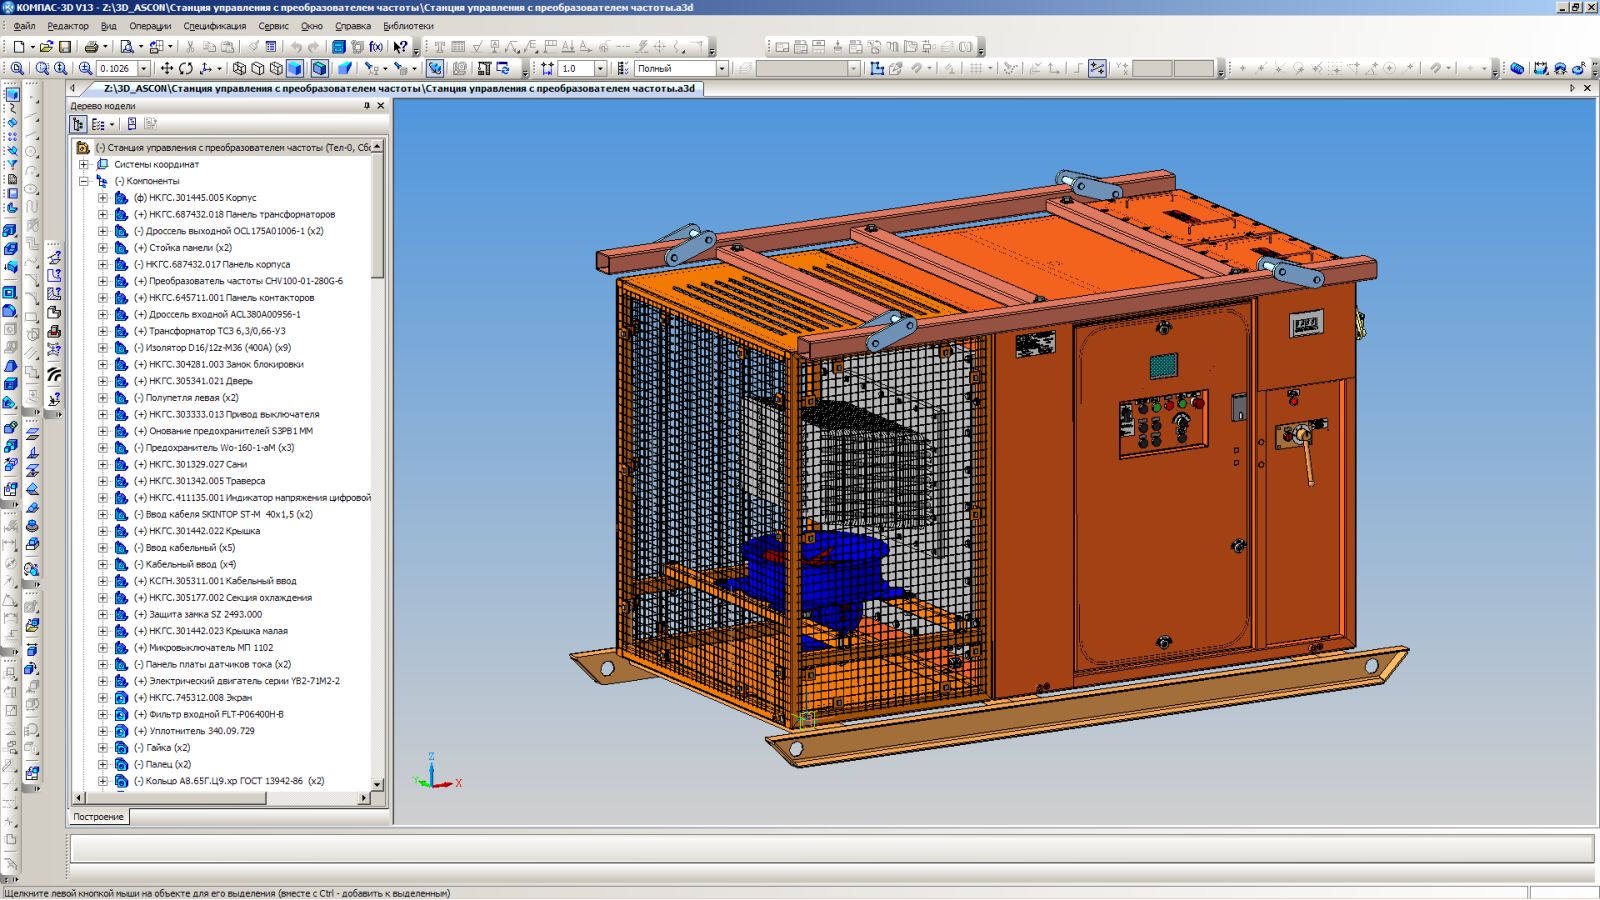Click the Pan view (move) tool
The image size is (1600, 900).
[x=166, y=69]
